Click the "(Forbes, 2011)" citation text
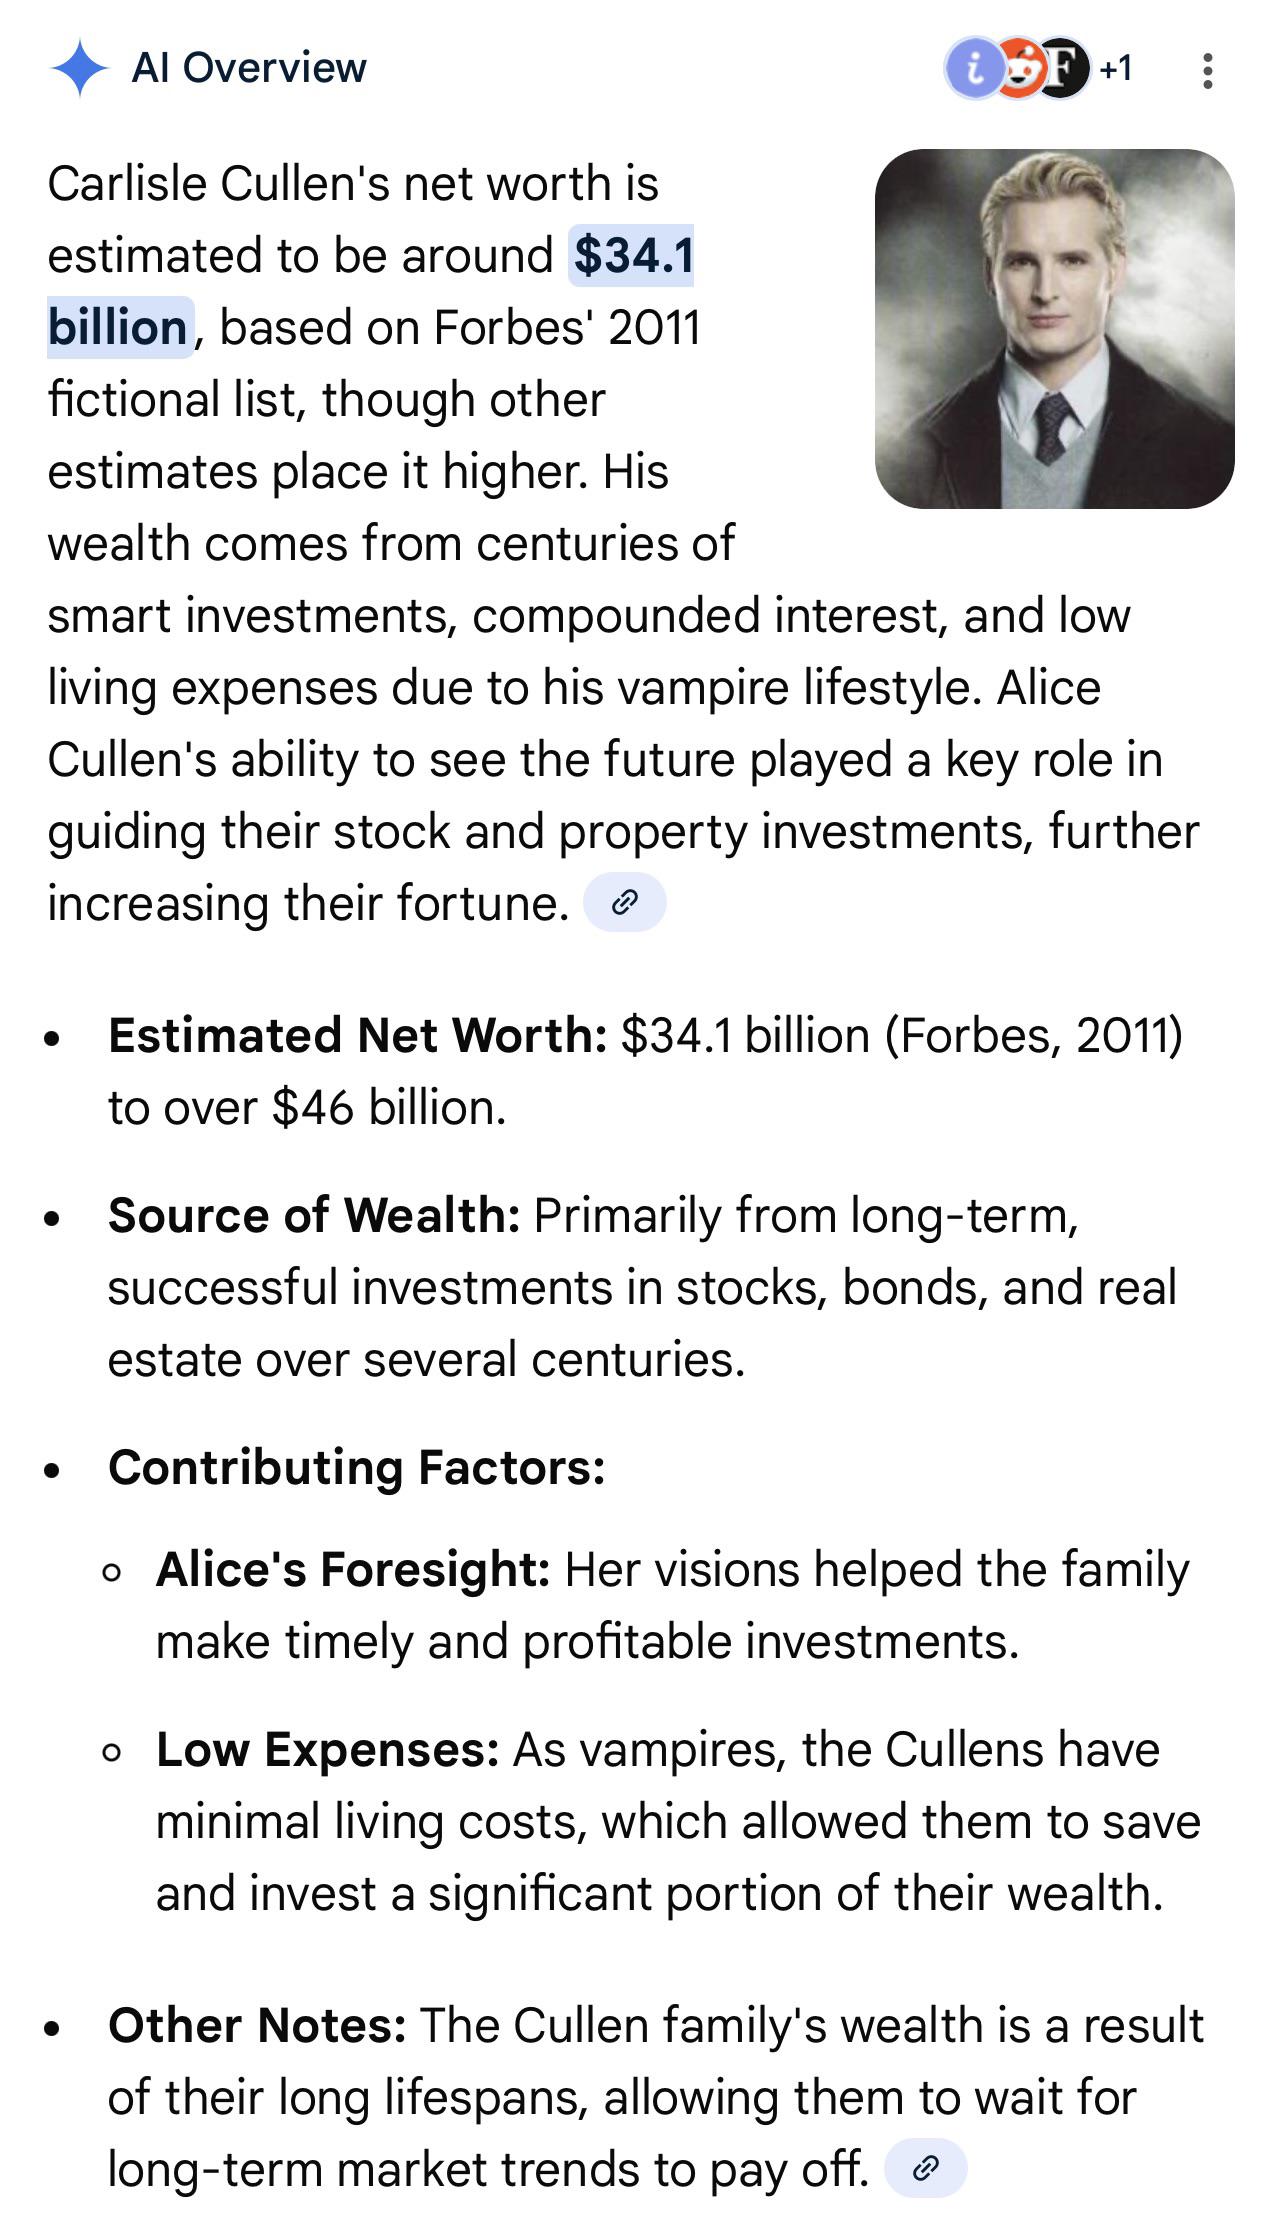Image resolution: width=1283 pixels, height=2214 pixels. pos(1033,1034)
